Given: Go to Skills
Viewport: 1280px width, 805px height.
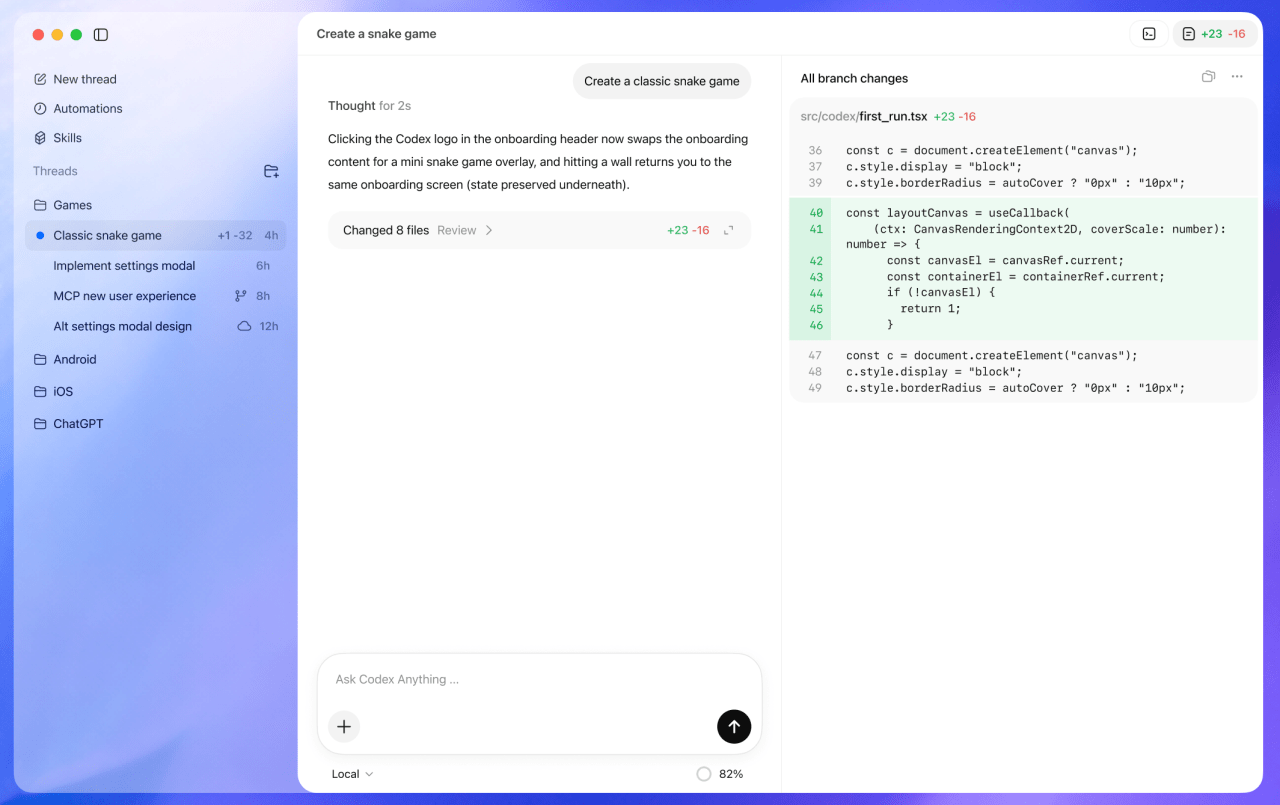Looking at the screenshot, I should pyautogui.click(x=67, y=138).
